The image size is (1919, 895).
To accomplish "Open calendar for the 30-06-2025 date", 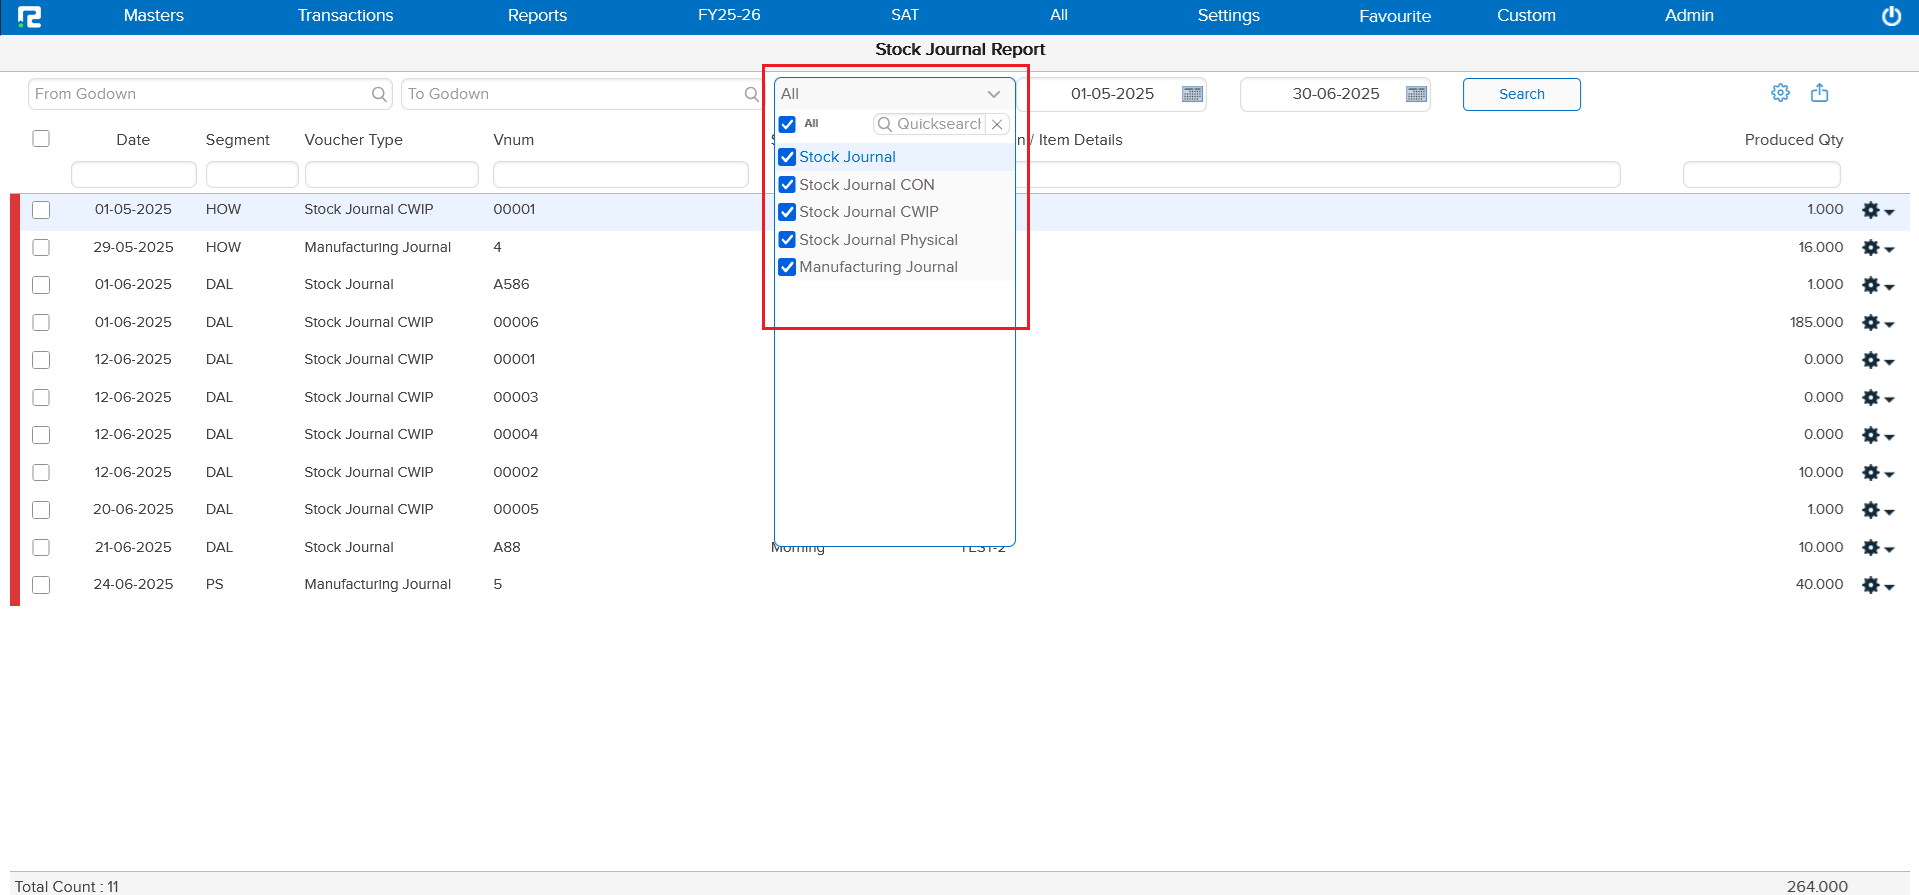I will pyautogui.click(x=1416, y=94).
